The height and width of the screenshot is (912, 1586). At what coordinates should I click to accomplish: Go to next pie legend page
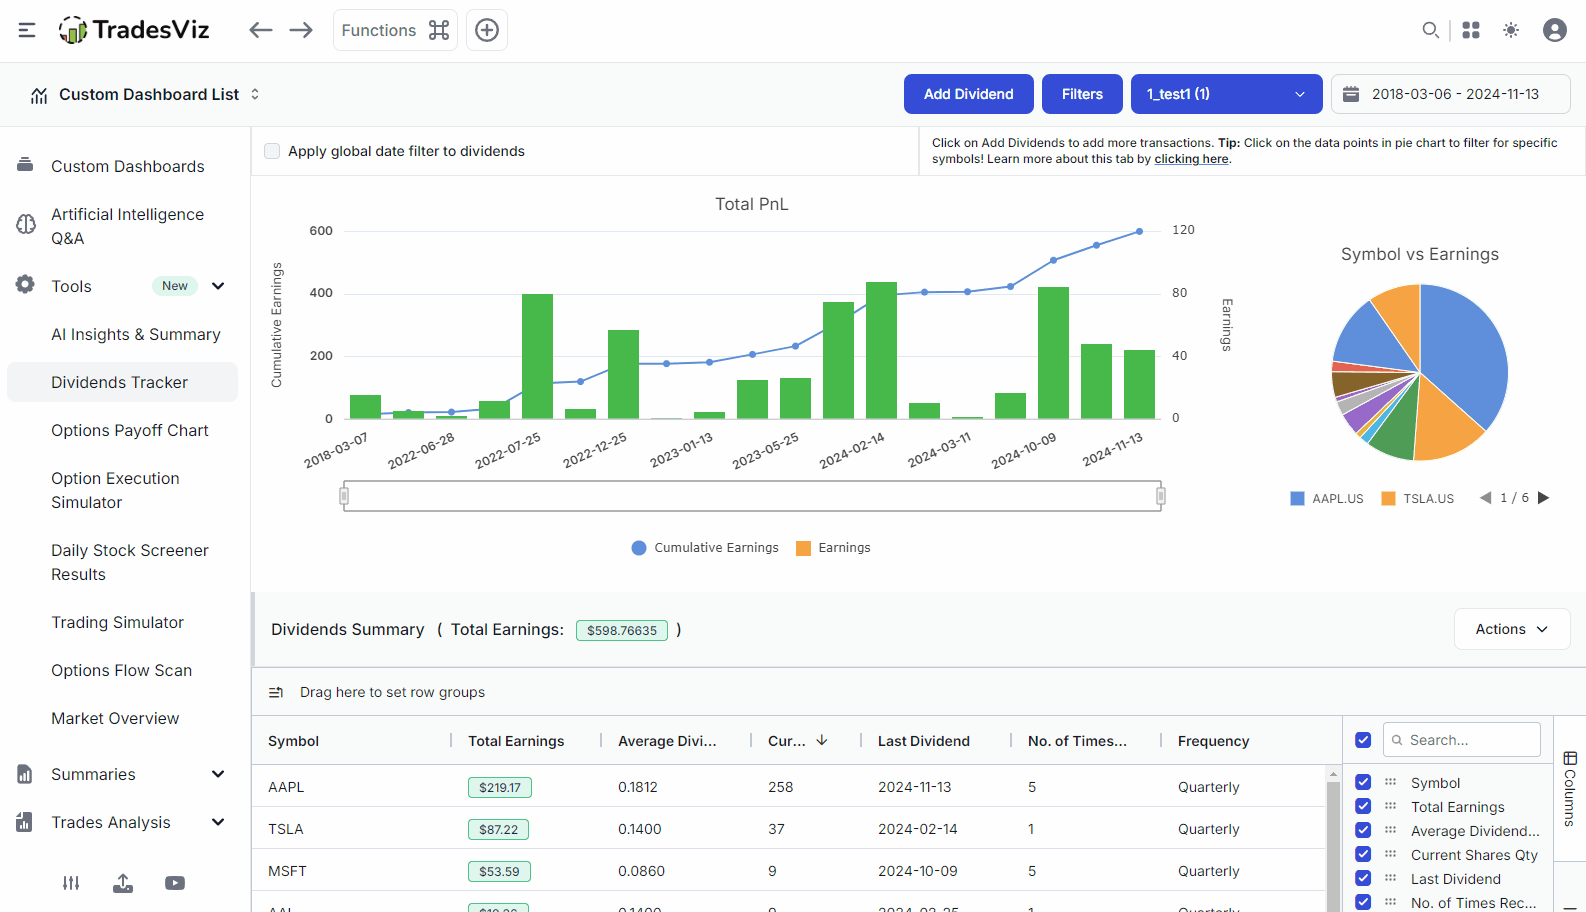pos(1543,498)
